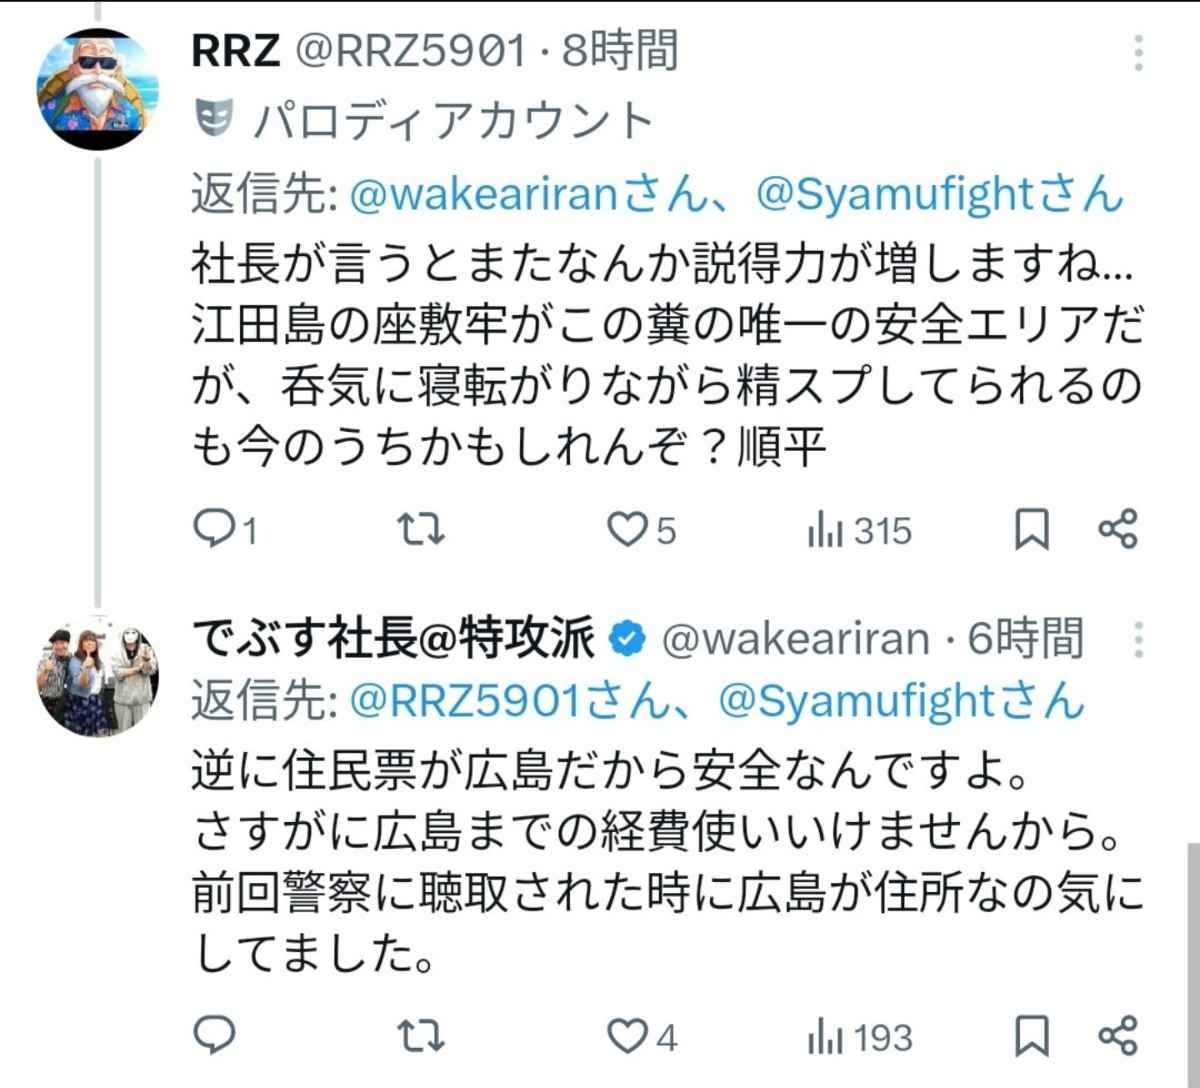Bookmark でぶす社長's tweet

point(1032,1036)
